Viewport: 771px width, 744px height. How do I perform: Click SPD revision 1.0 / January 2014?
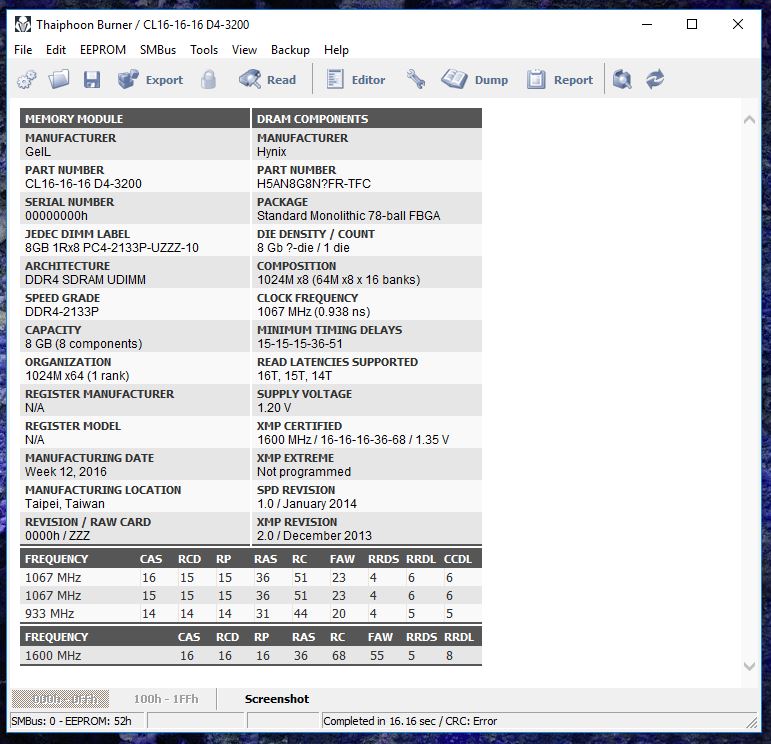(x=307, y=503)
